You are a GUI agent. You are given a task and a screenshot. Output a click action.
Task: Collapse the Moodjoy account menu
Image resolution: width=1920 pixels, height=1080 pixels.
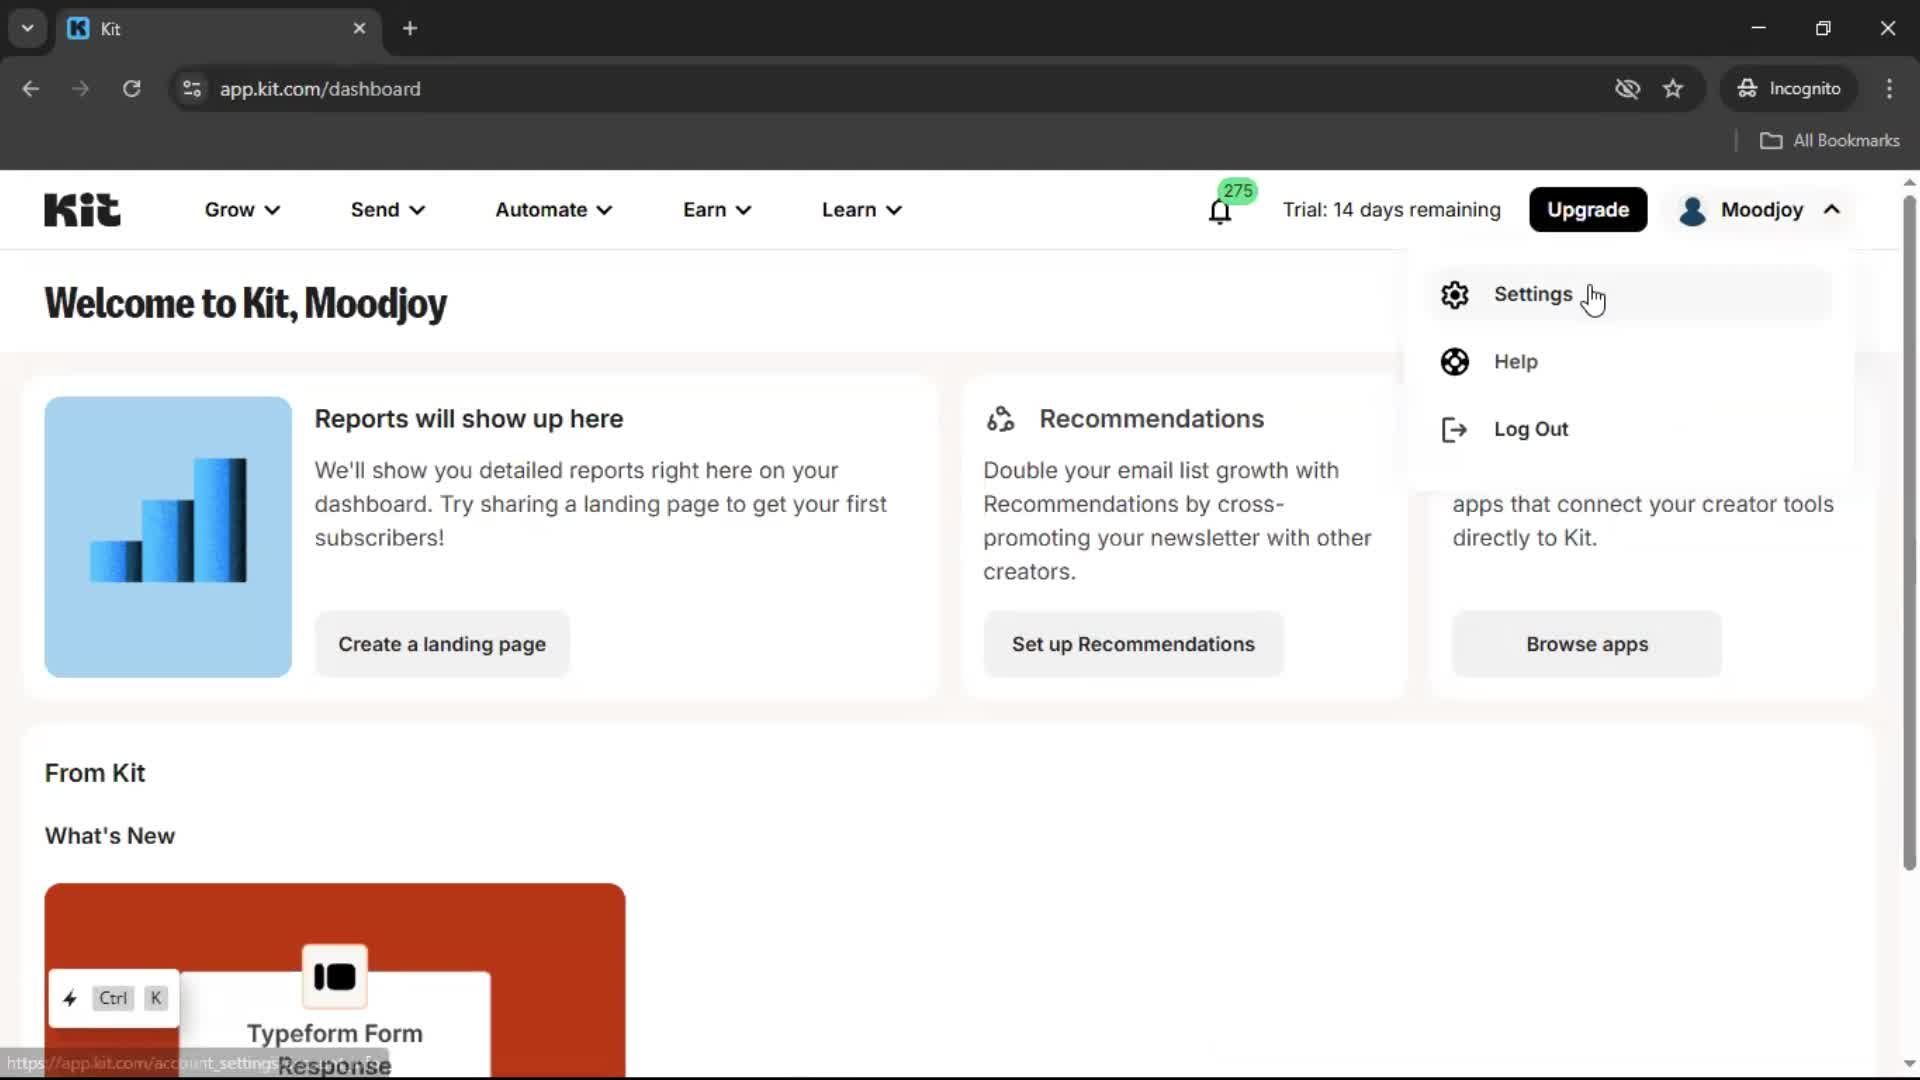[x=1761, y=210]
